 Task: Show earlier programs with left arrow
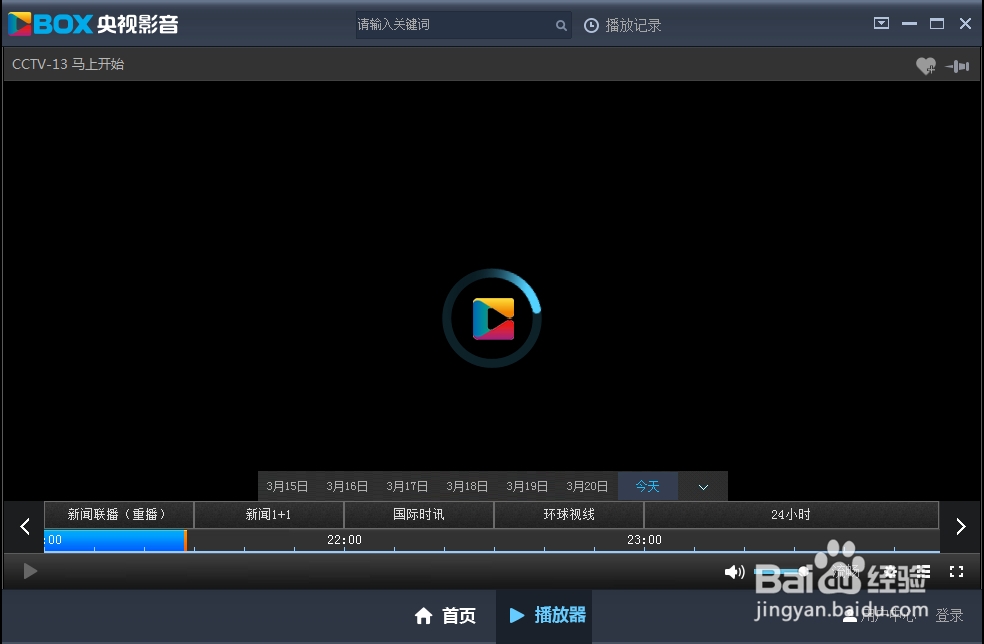(25, 526)
